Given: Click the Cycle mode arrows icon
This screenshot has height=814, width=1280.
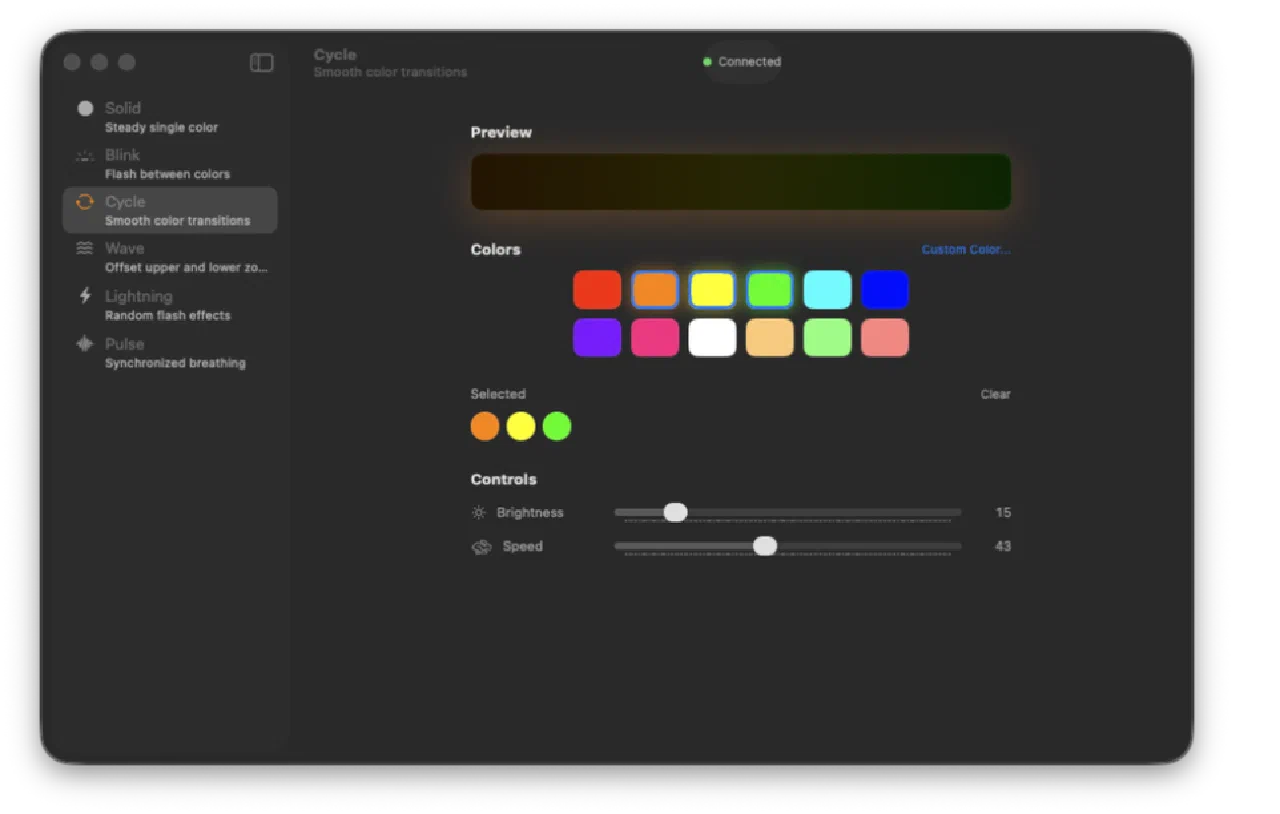Looking at the screenshot, I should [85, 202].
